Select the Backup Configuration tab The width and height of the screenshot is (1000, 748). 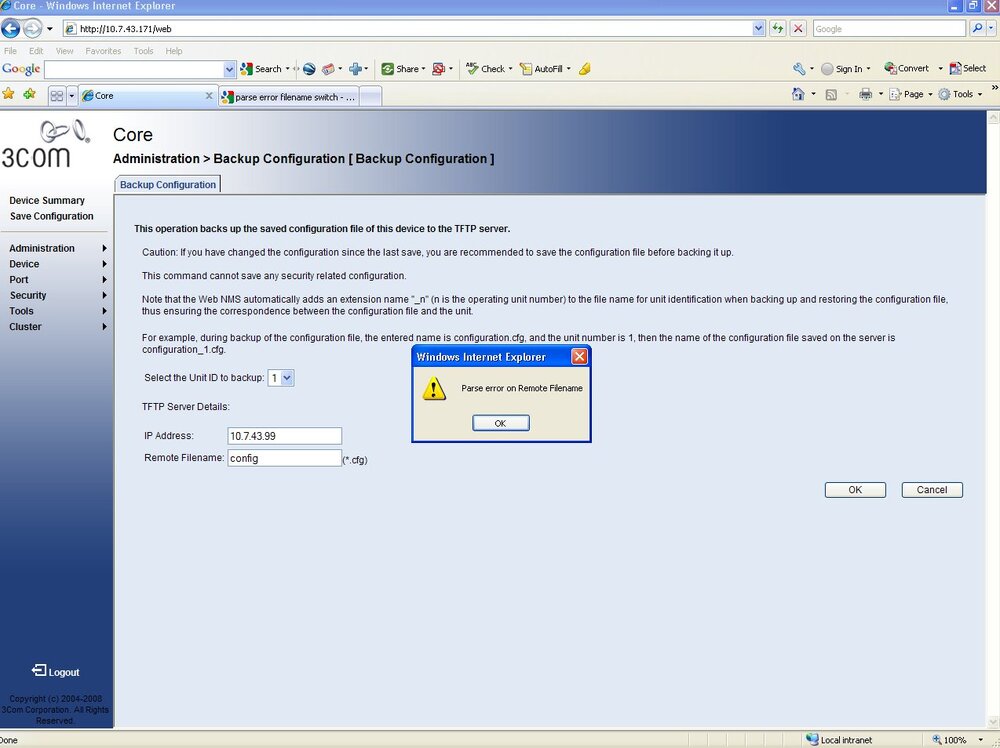coord(168,184)
